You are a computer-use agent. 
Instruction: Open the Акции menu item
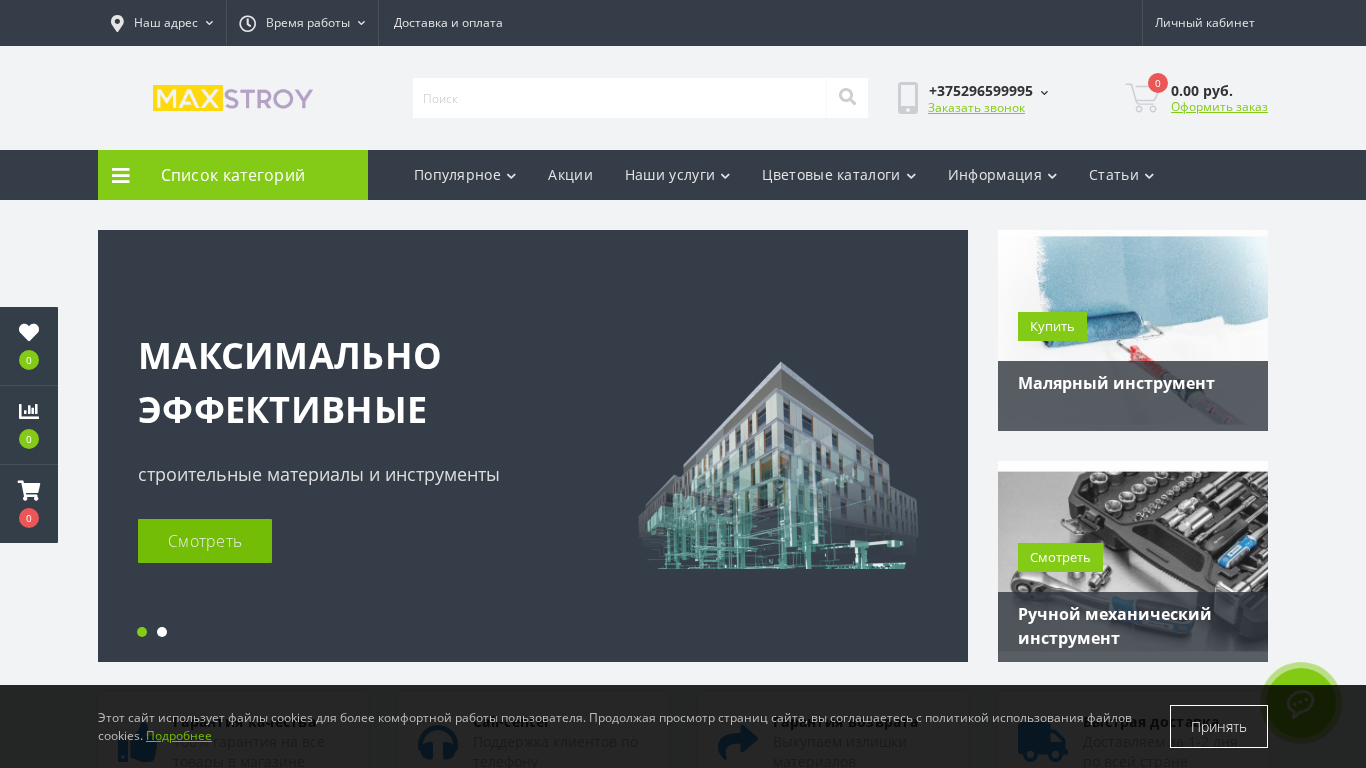[x=570, y=175]
